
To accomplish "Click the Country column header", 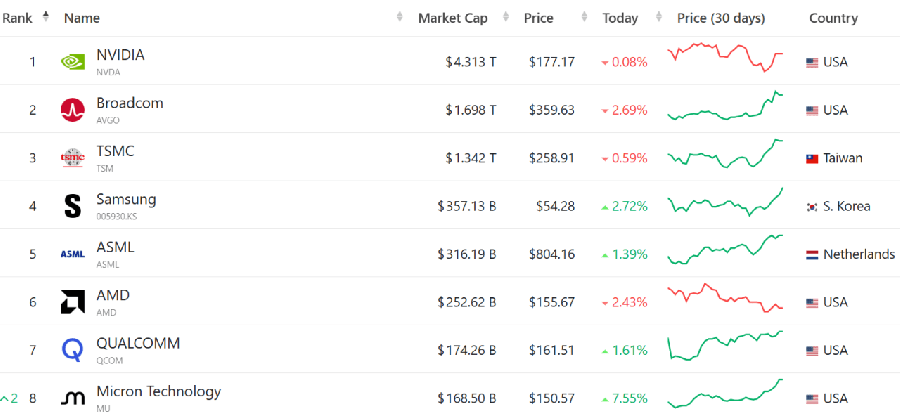I will (833, 18).
